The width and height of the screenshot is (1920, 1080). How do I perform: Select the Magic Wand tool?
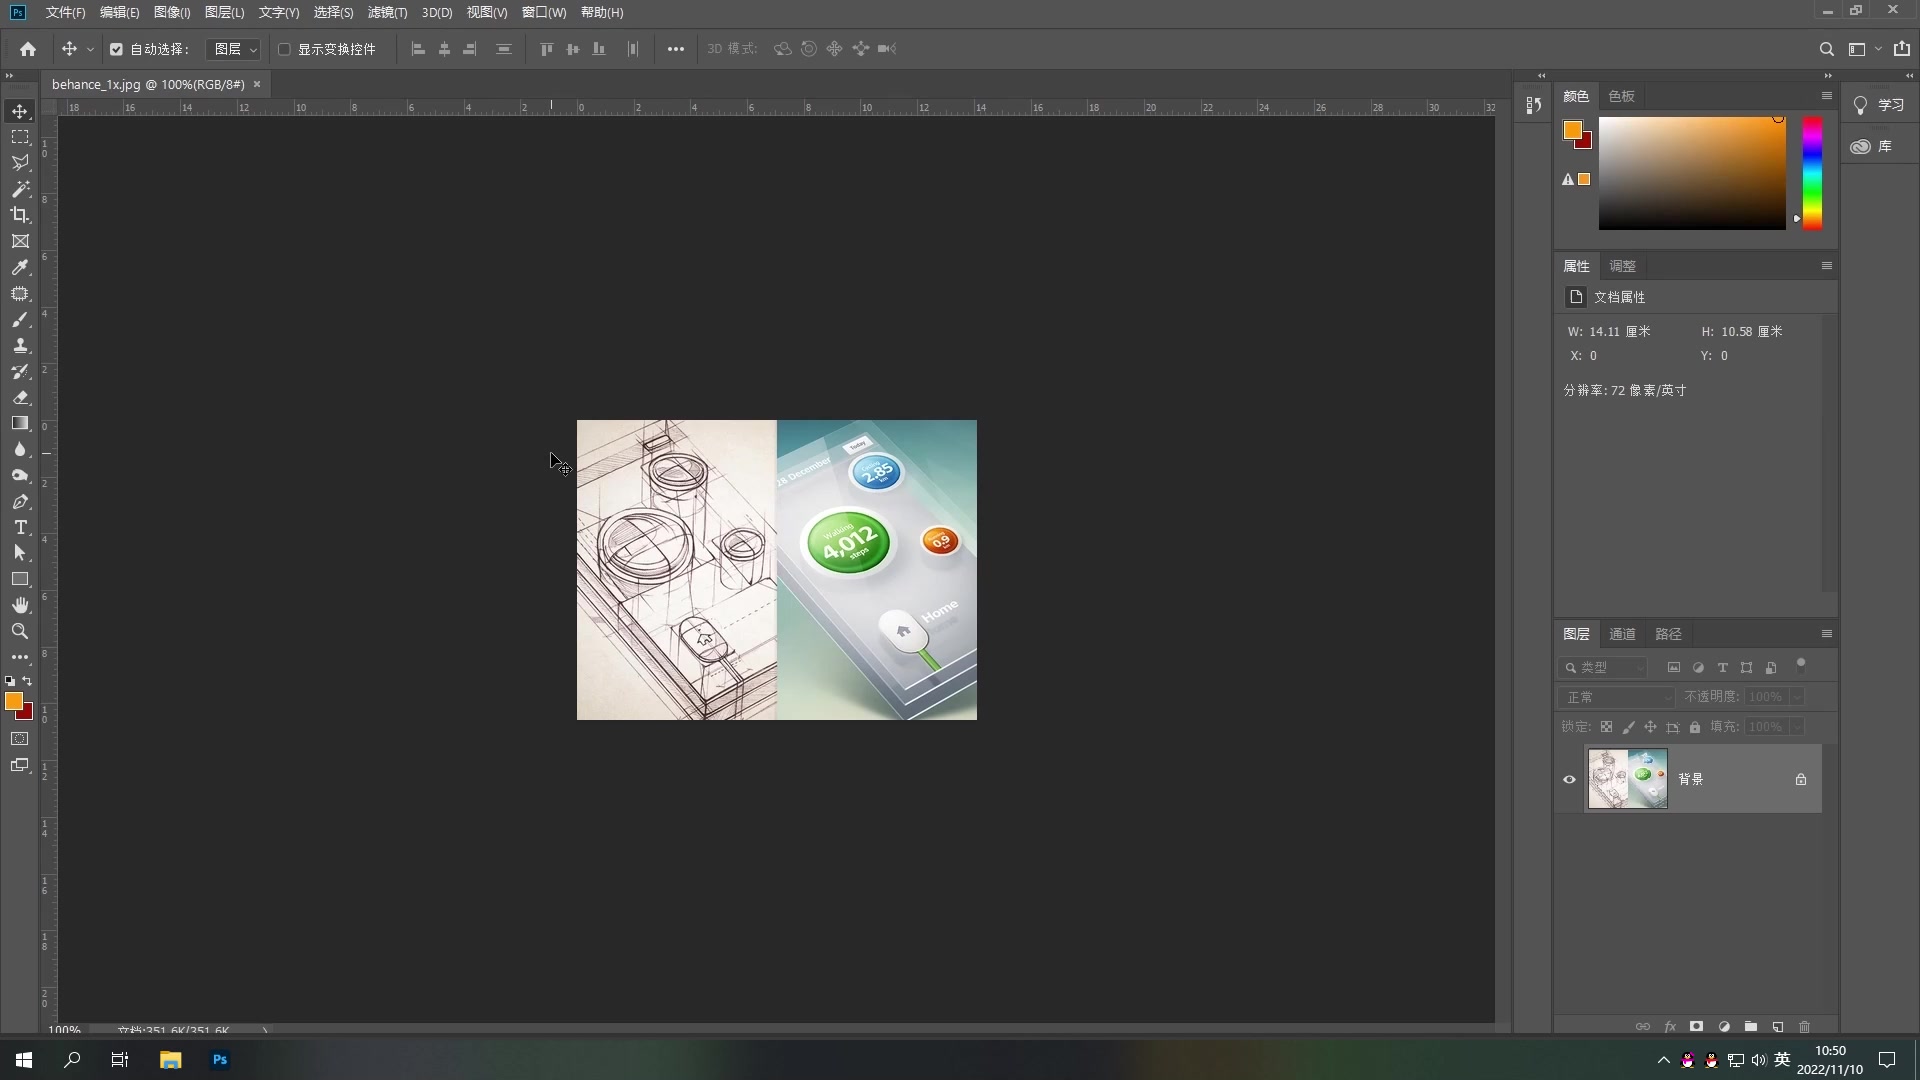20,189
